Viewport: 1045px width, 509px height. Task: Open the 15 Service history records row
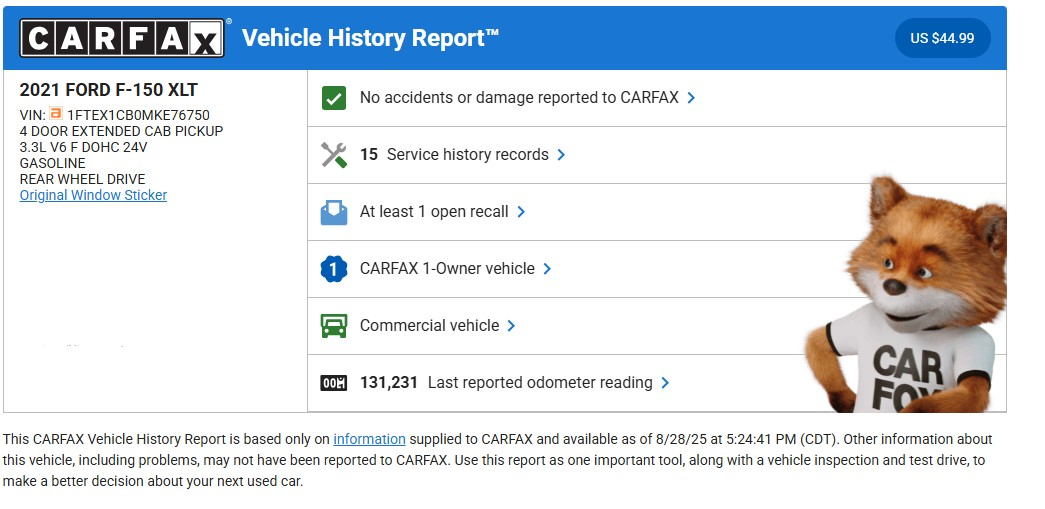tap(453, 155)
